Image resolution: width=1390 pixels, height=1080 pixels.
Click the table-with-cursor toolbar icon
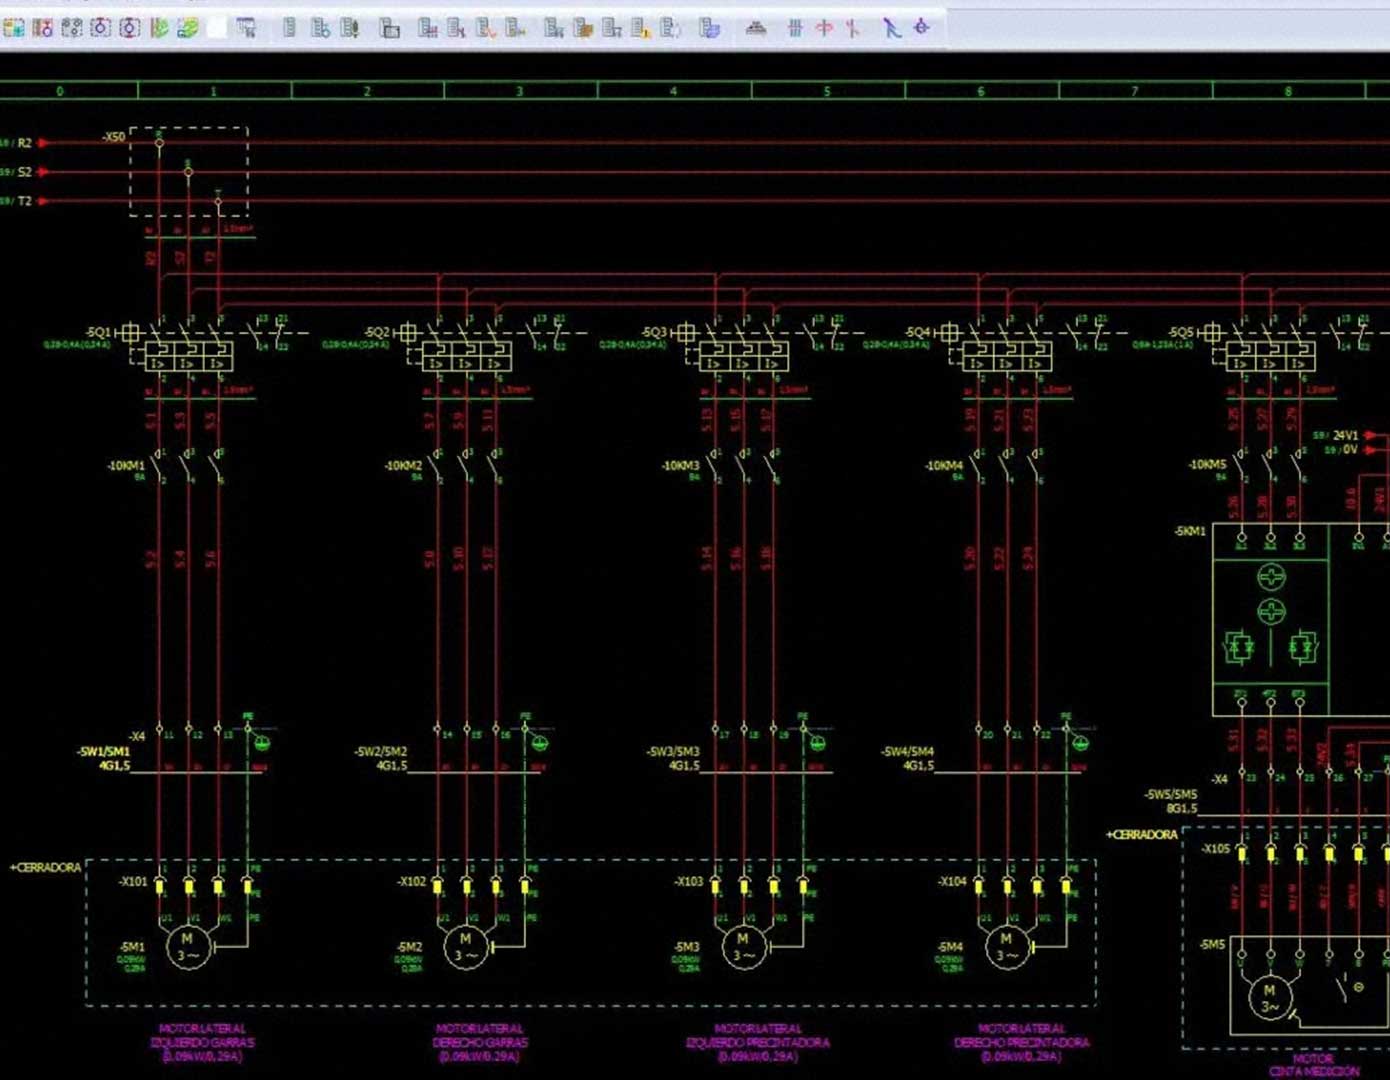pyautogui.click(x=246, y=28)
